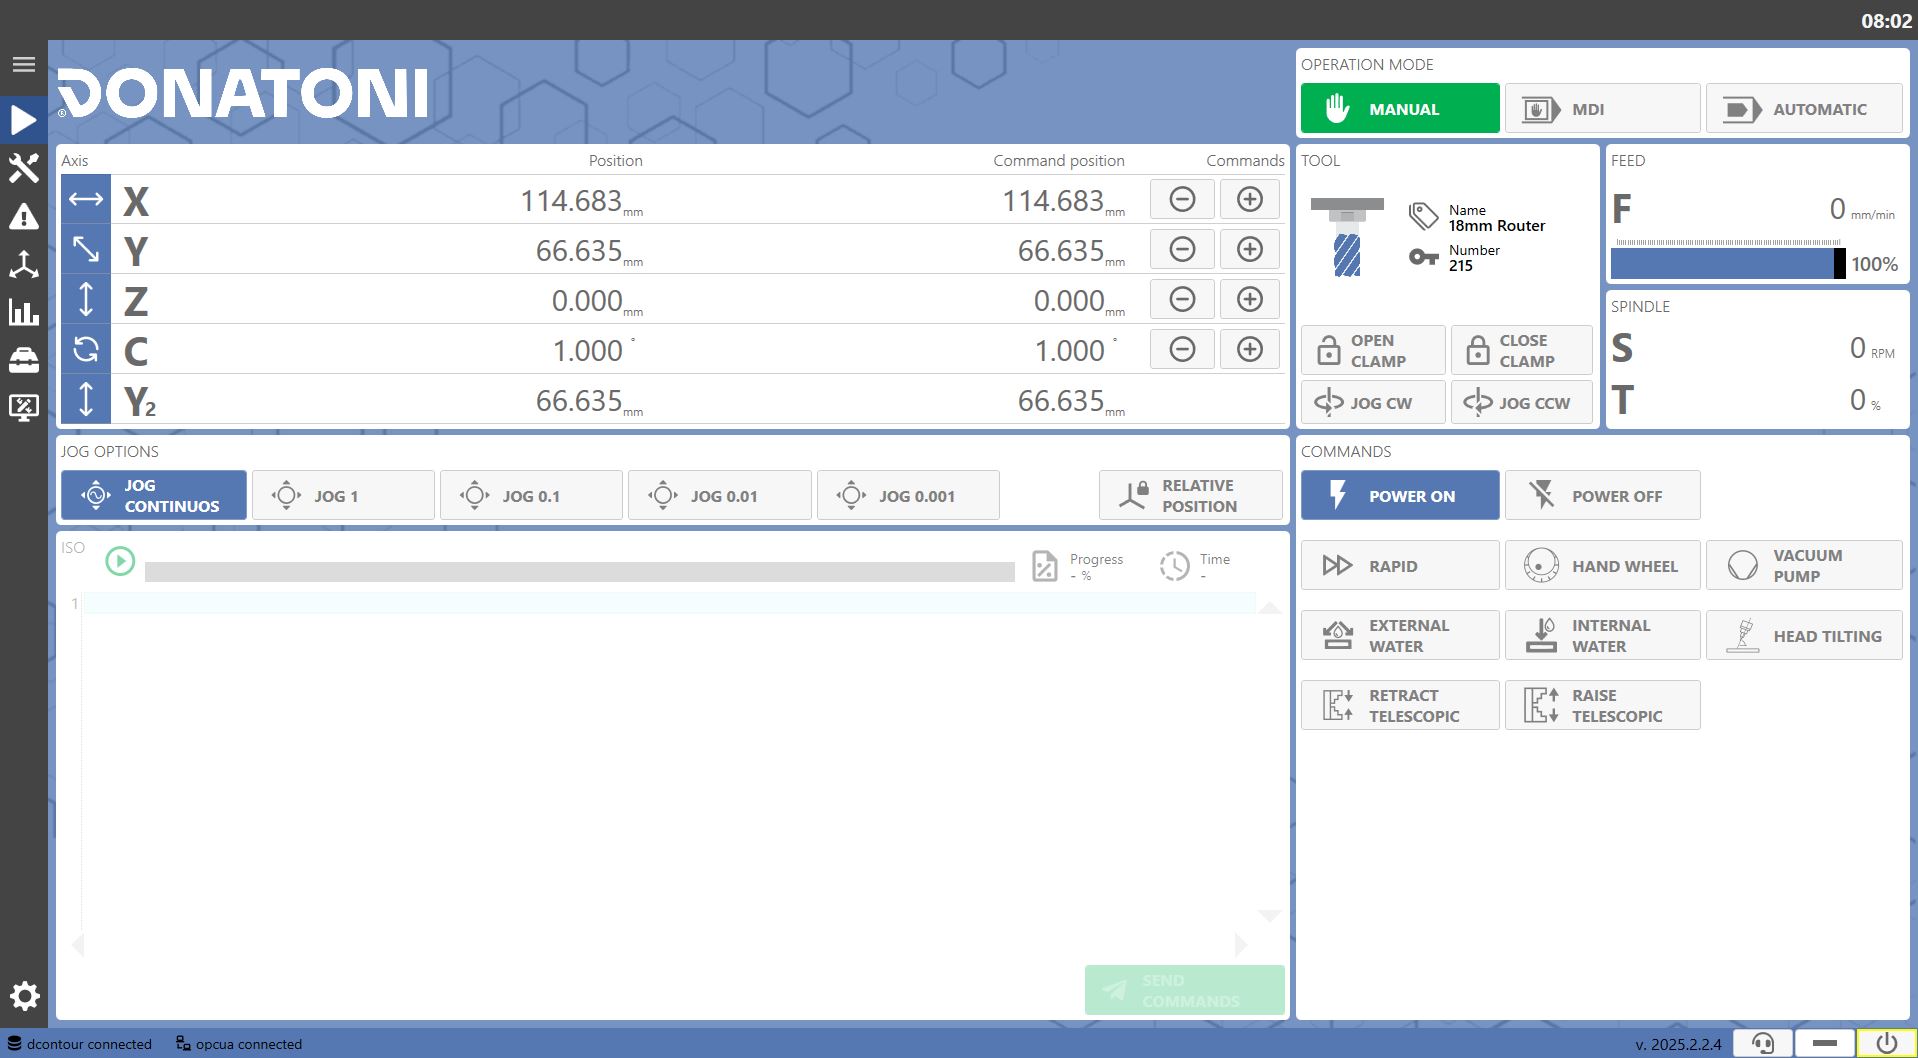Viewport: 1918px width, 1058px height.
Task: Open the statistics bar chart page
Action: [x=24, y=312]
